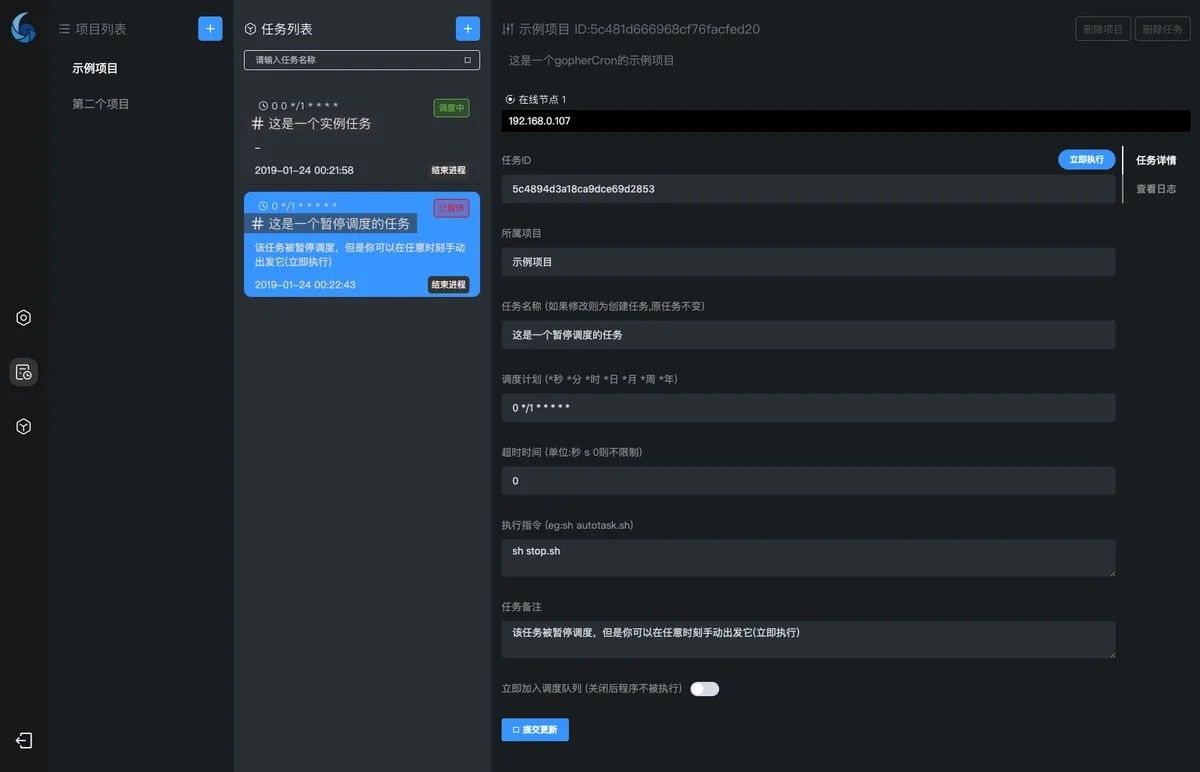Click 结束进程 on the paused task card

click(449, 285)
